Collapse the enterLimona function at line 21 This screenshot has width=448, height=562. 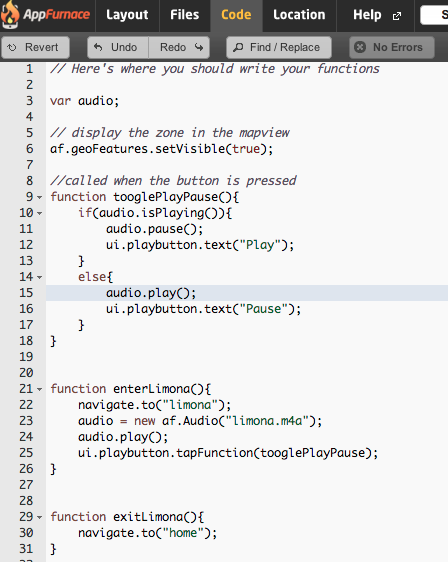(39, 389)
